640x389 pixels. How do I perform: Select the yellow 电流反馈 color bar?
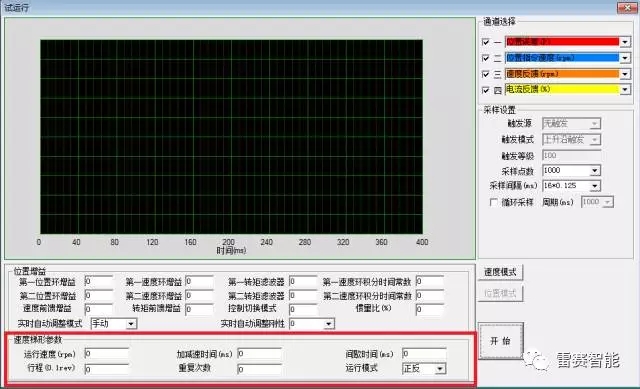[x=562, y=89]
